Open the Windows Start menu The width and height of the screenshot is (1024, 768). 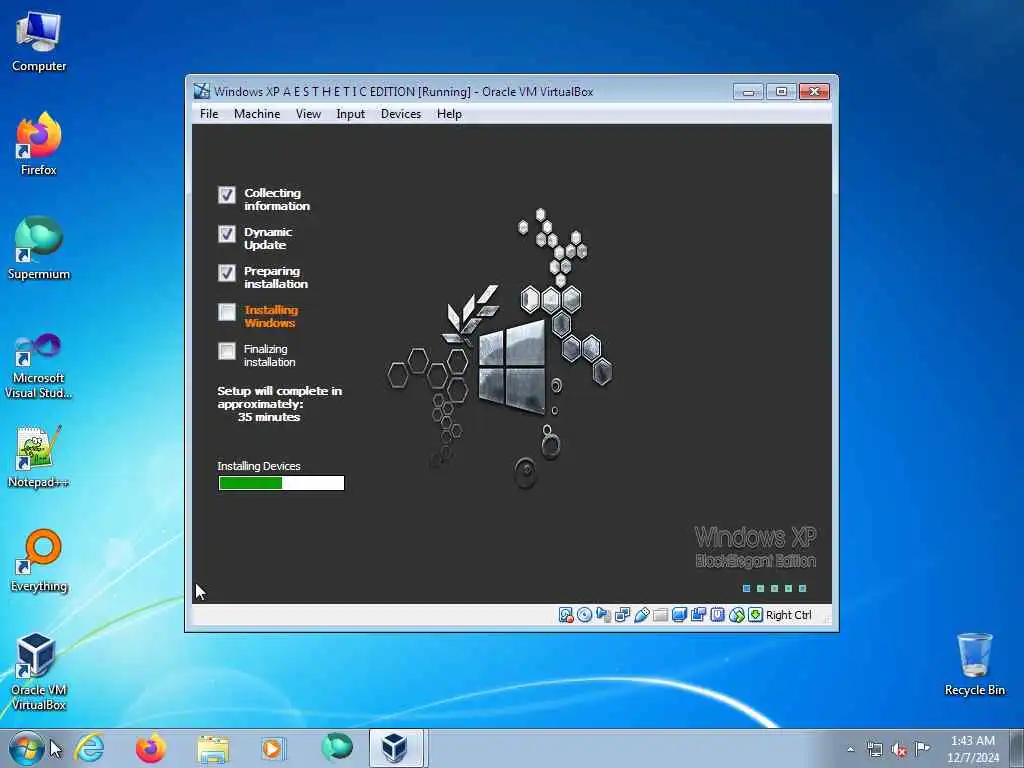[27, 748]
